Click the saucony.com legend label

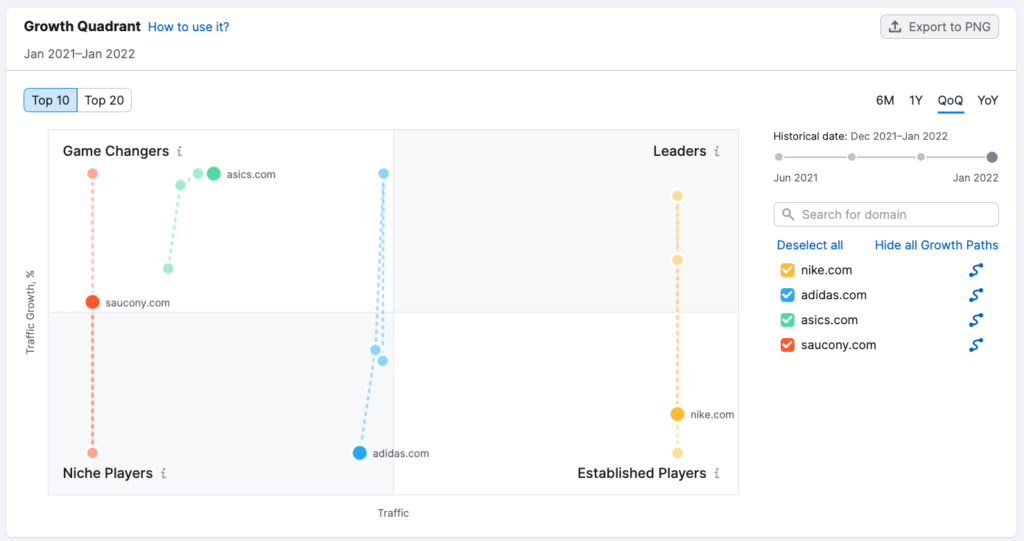(x=839, y=344)
